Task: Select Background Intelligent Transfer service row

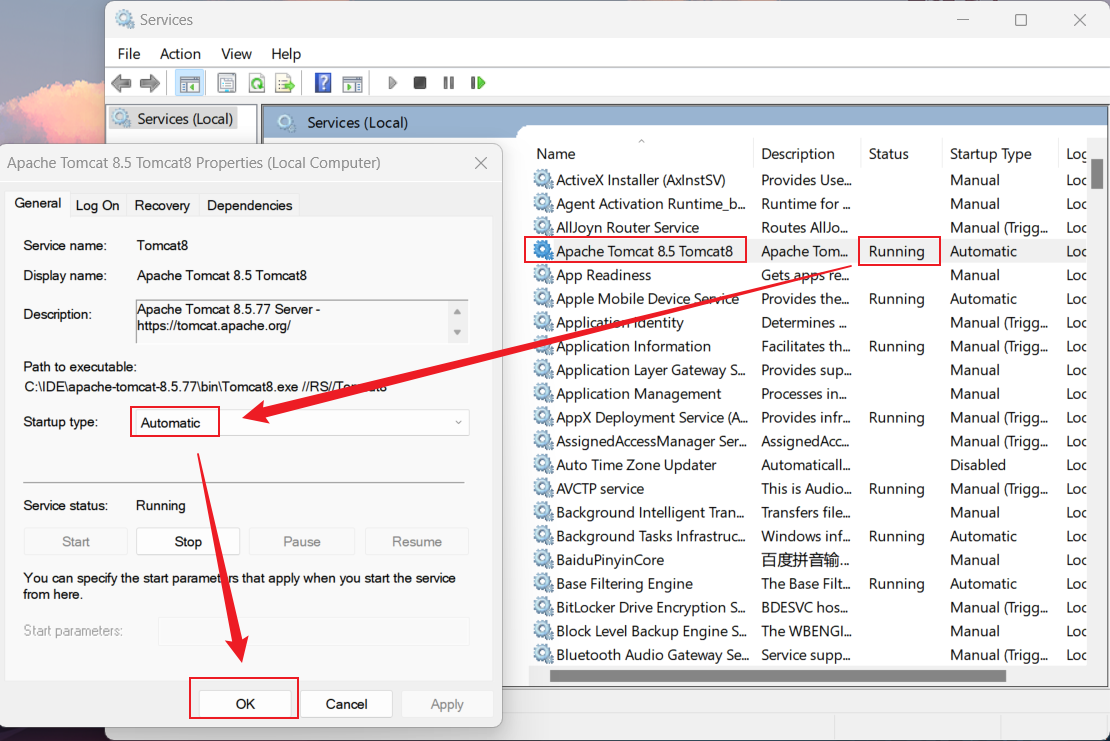Action: point(811,512)
